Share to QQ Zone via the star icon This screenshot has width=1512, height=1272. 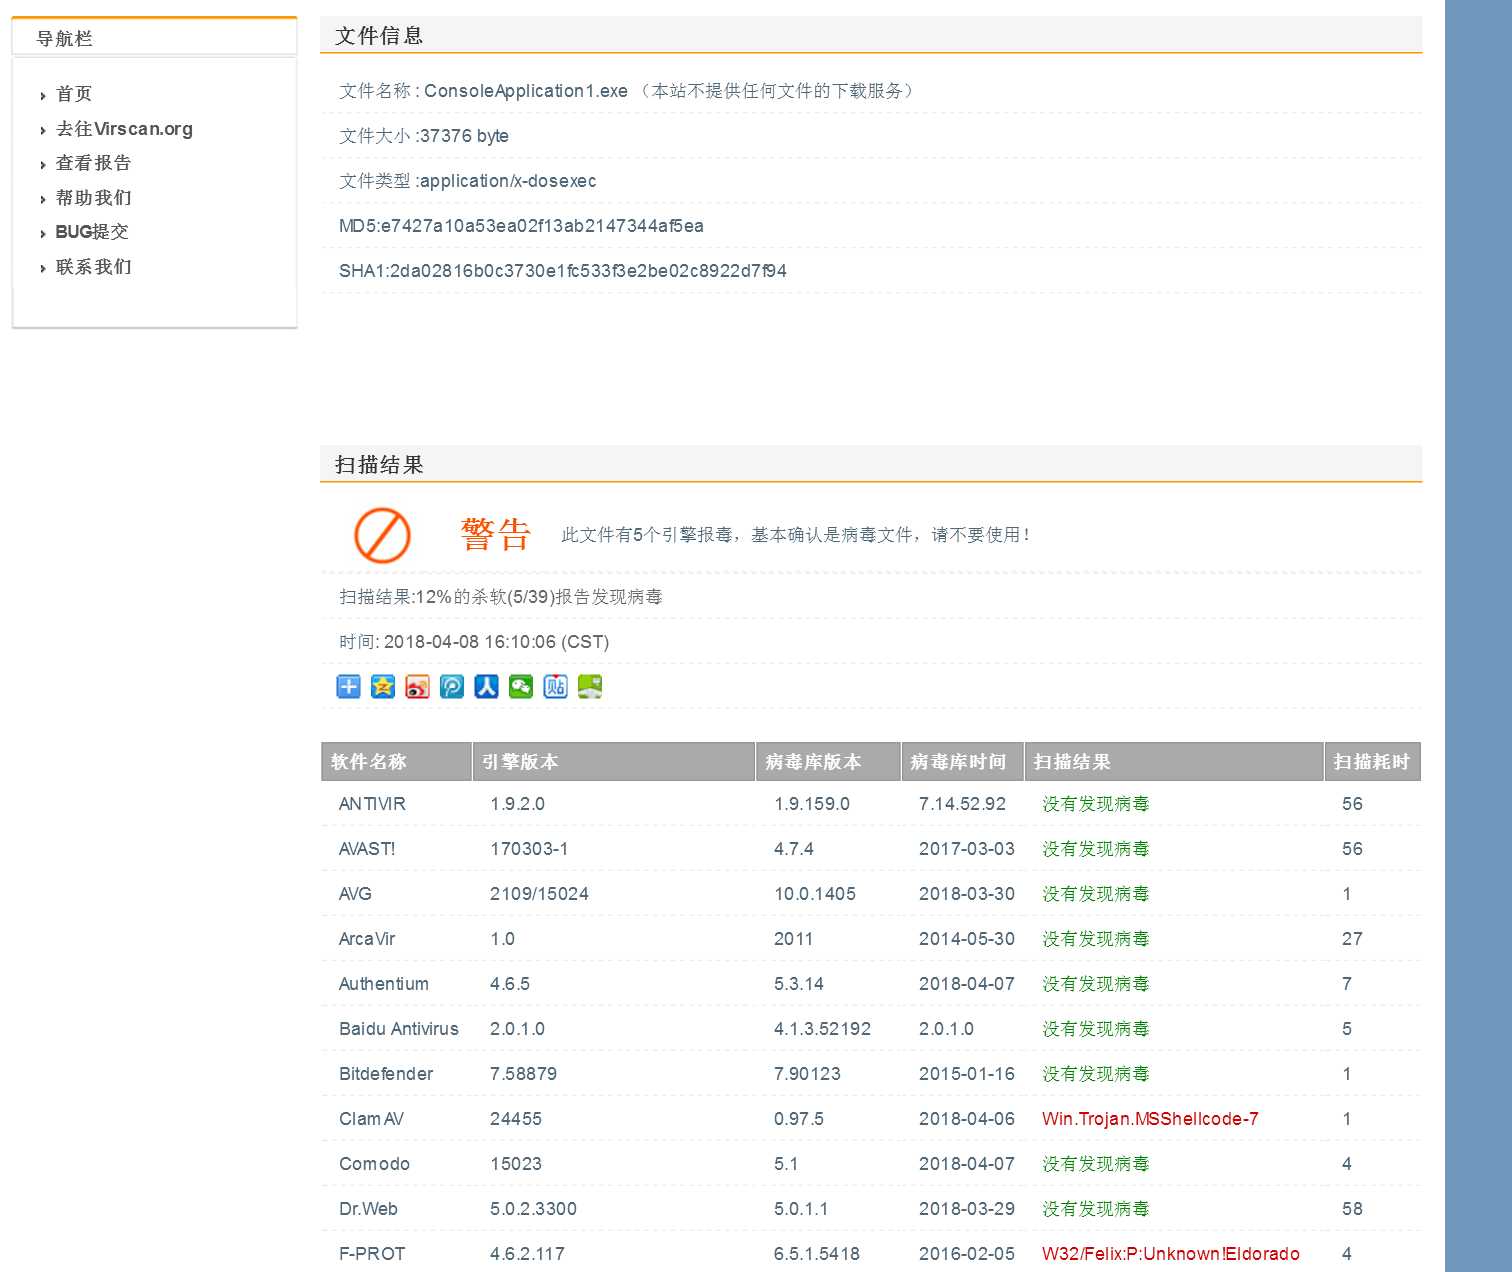click(x=383, y=686)
